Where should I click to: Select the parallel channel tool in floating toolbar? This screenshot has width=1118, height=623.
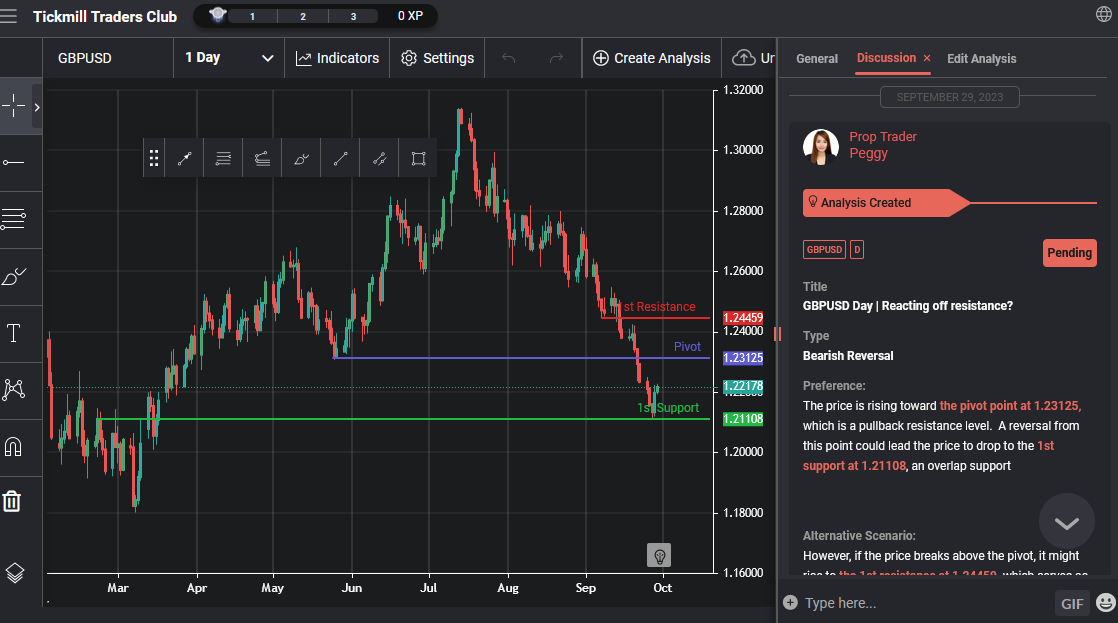[379, 158]
